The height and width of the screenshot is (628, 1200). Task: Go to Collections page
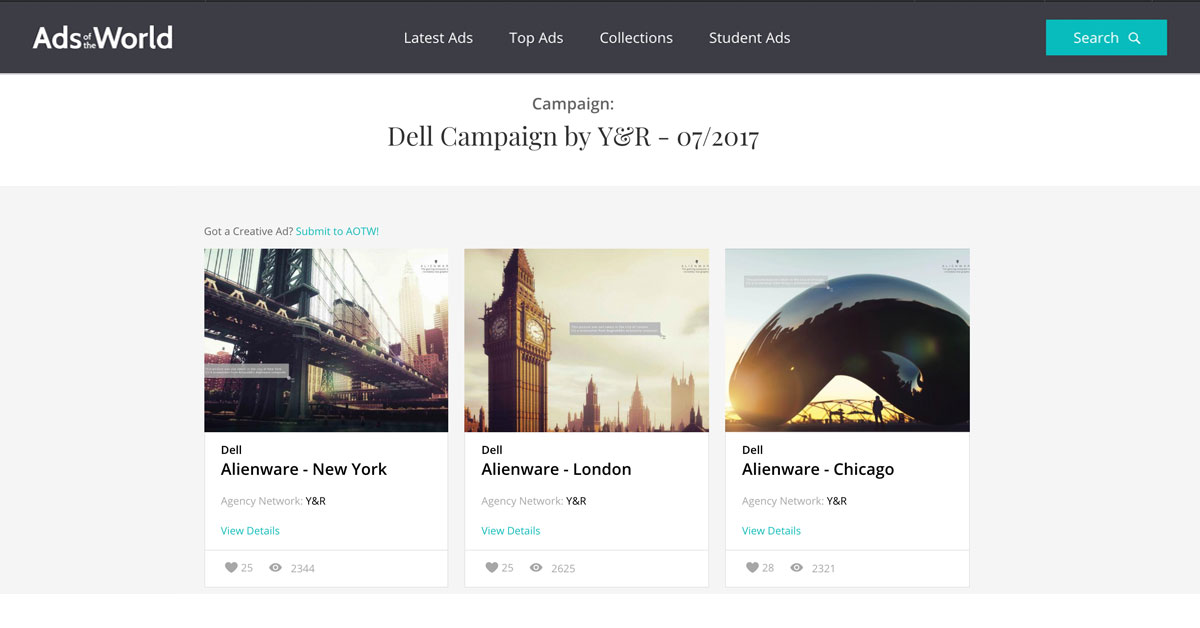click(636, 38)
